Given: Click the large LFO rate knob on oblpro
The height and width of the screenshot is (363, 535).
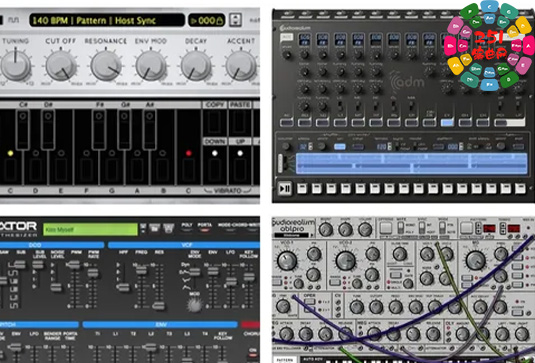Looking at the screenshot, I should (x=476, y=260).
